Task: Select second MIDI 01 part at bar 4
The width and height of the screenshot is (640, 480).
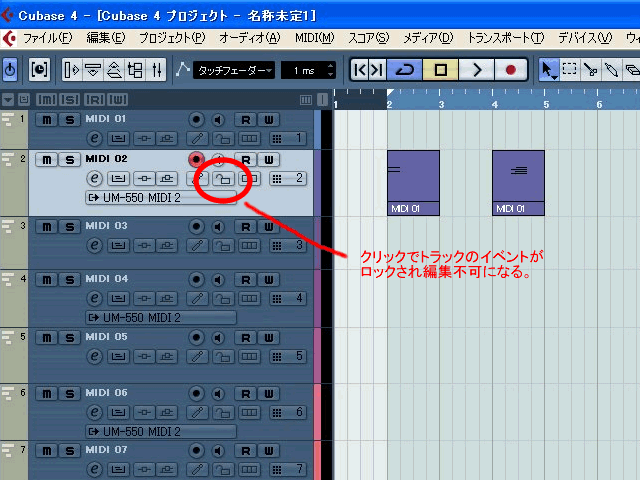Action: click(x=518, y=182)
